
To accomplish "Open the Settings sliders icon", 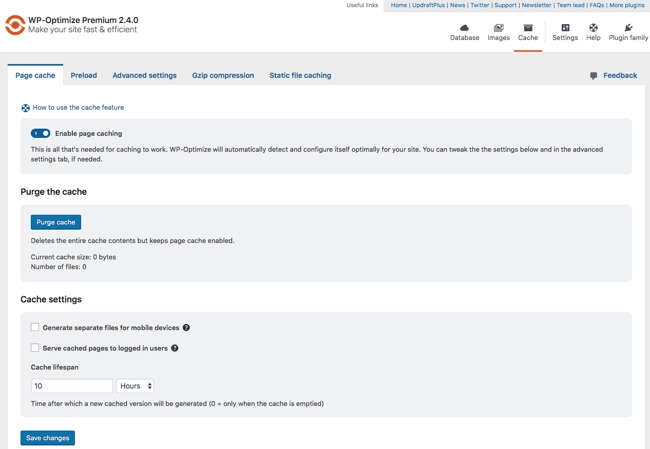I will pyautogui.click(x=565, y=28).
